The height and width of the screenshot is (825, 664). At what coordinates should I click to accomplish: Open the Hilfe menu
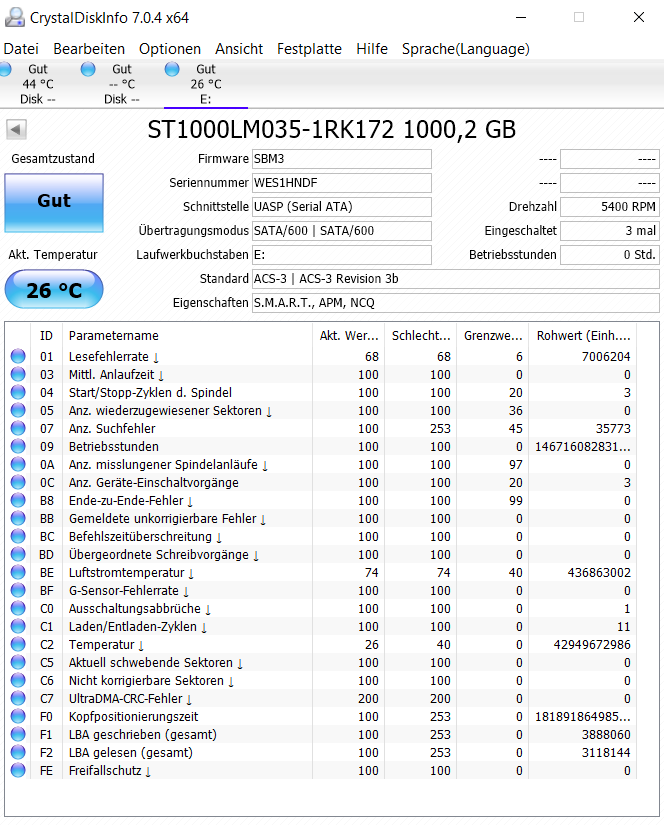[x=372, y=49]
